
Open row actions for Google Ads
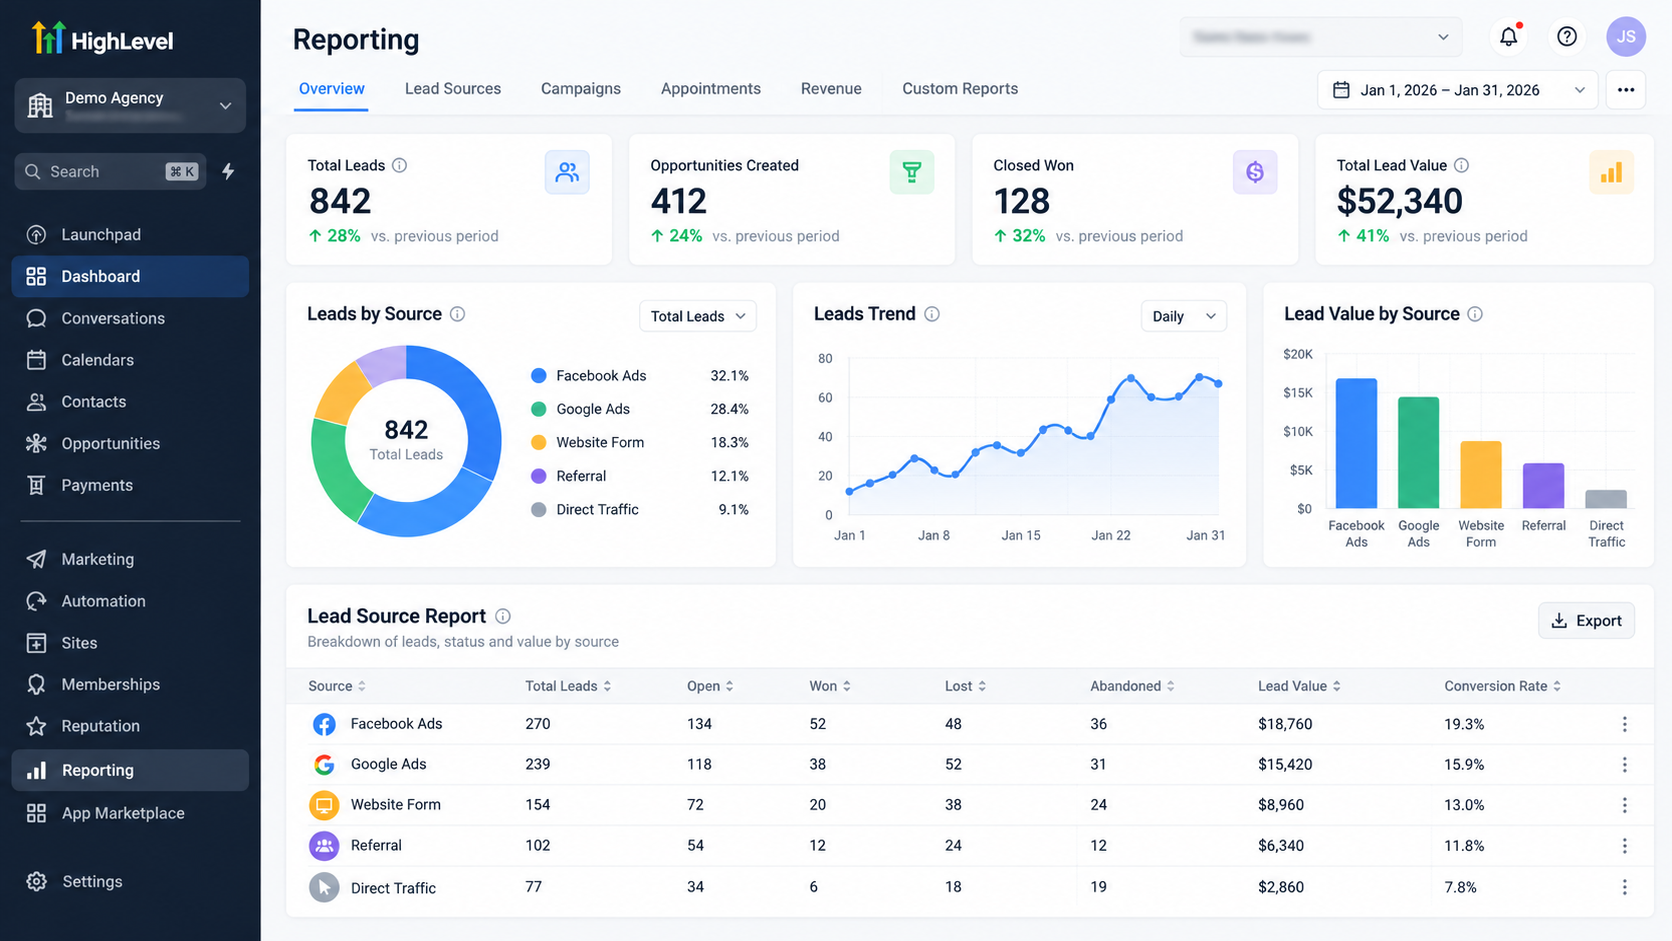pyautogui.click(x=1624, y=765)
